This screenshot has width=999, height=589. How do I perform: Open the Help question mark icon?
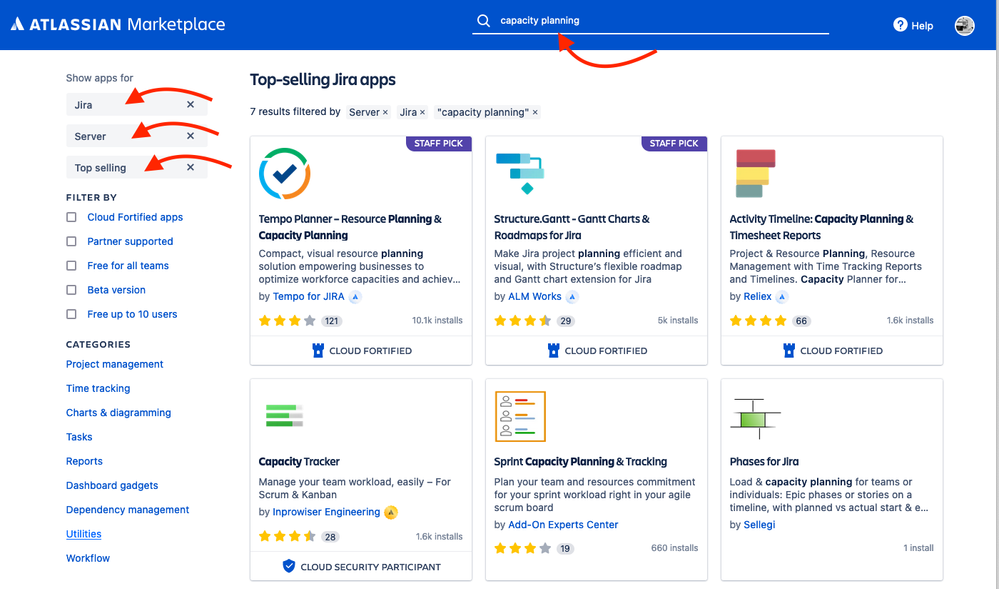900,25
